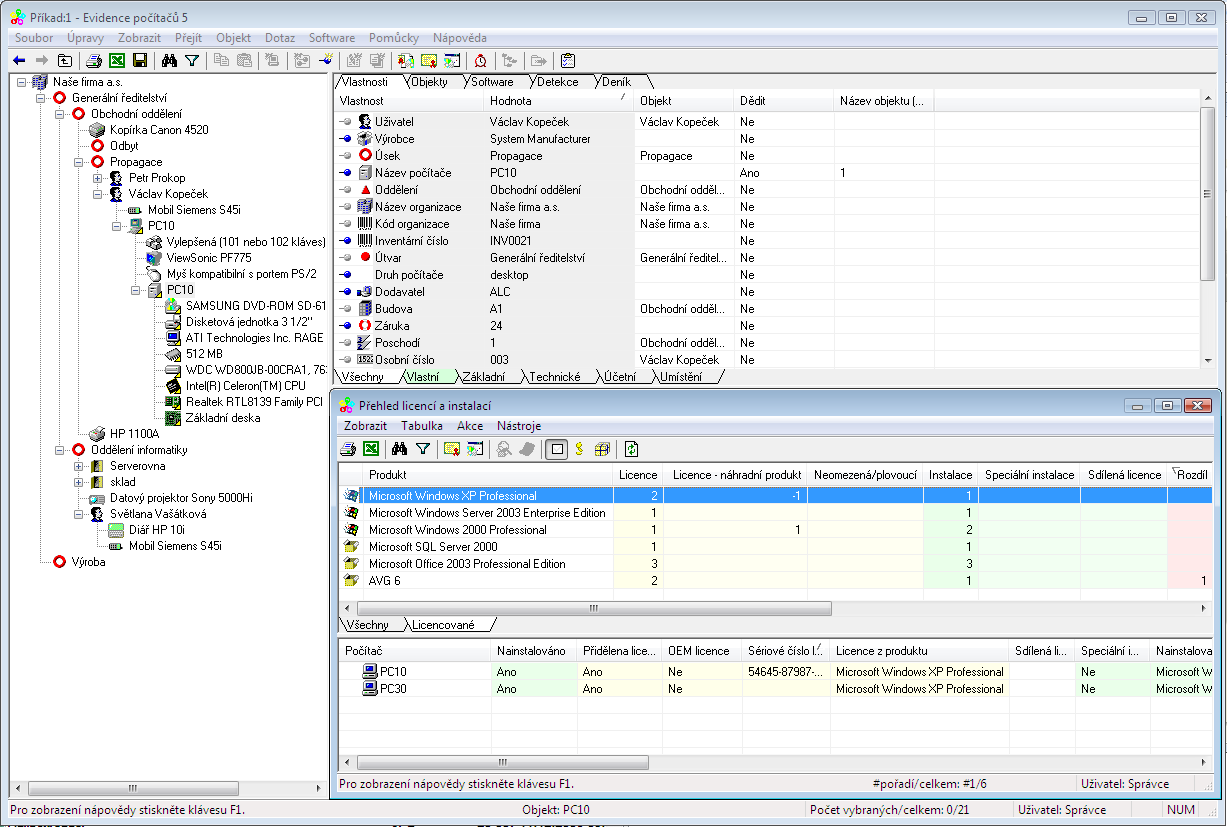This screenshot has width=1227, height=827.
Task: Open the Tabulka menu
Action: (x=422, y=426)
